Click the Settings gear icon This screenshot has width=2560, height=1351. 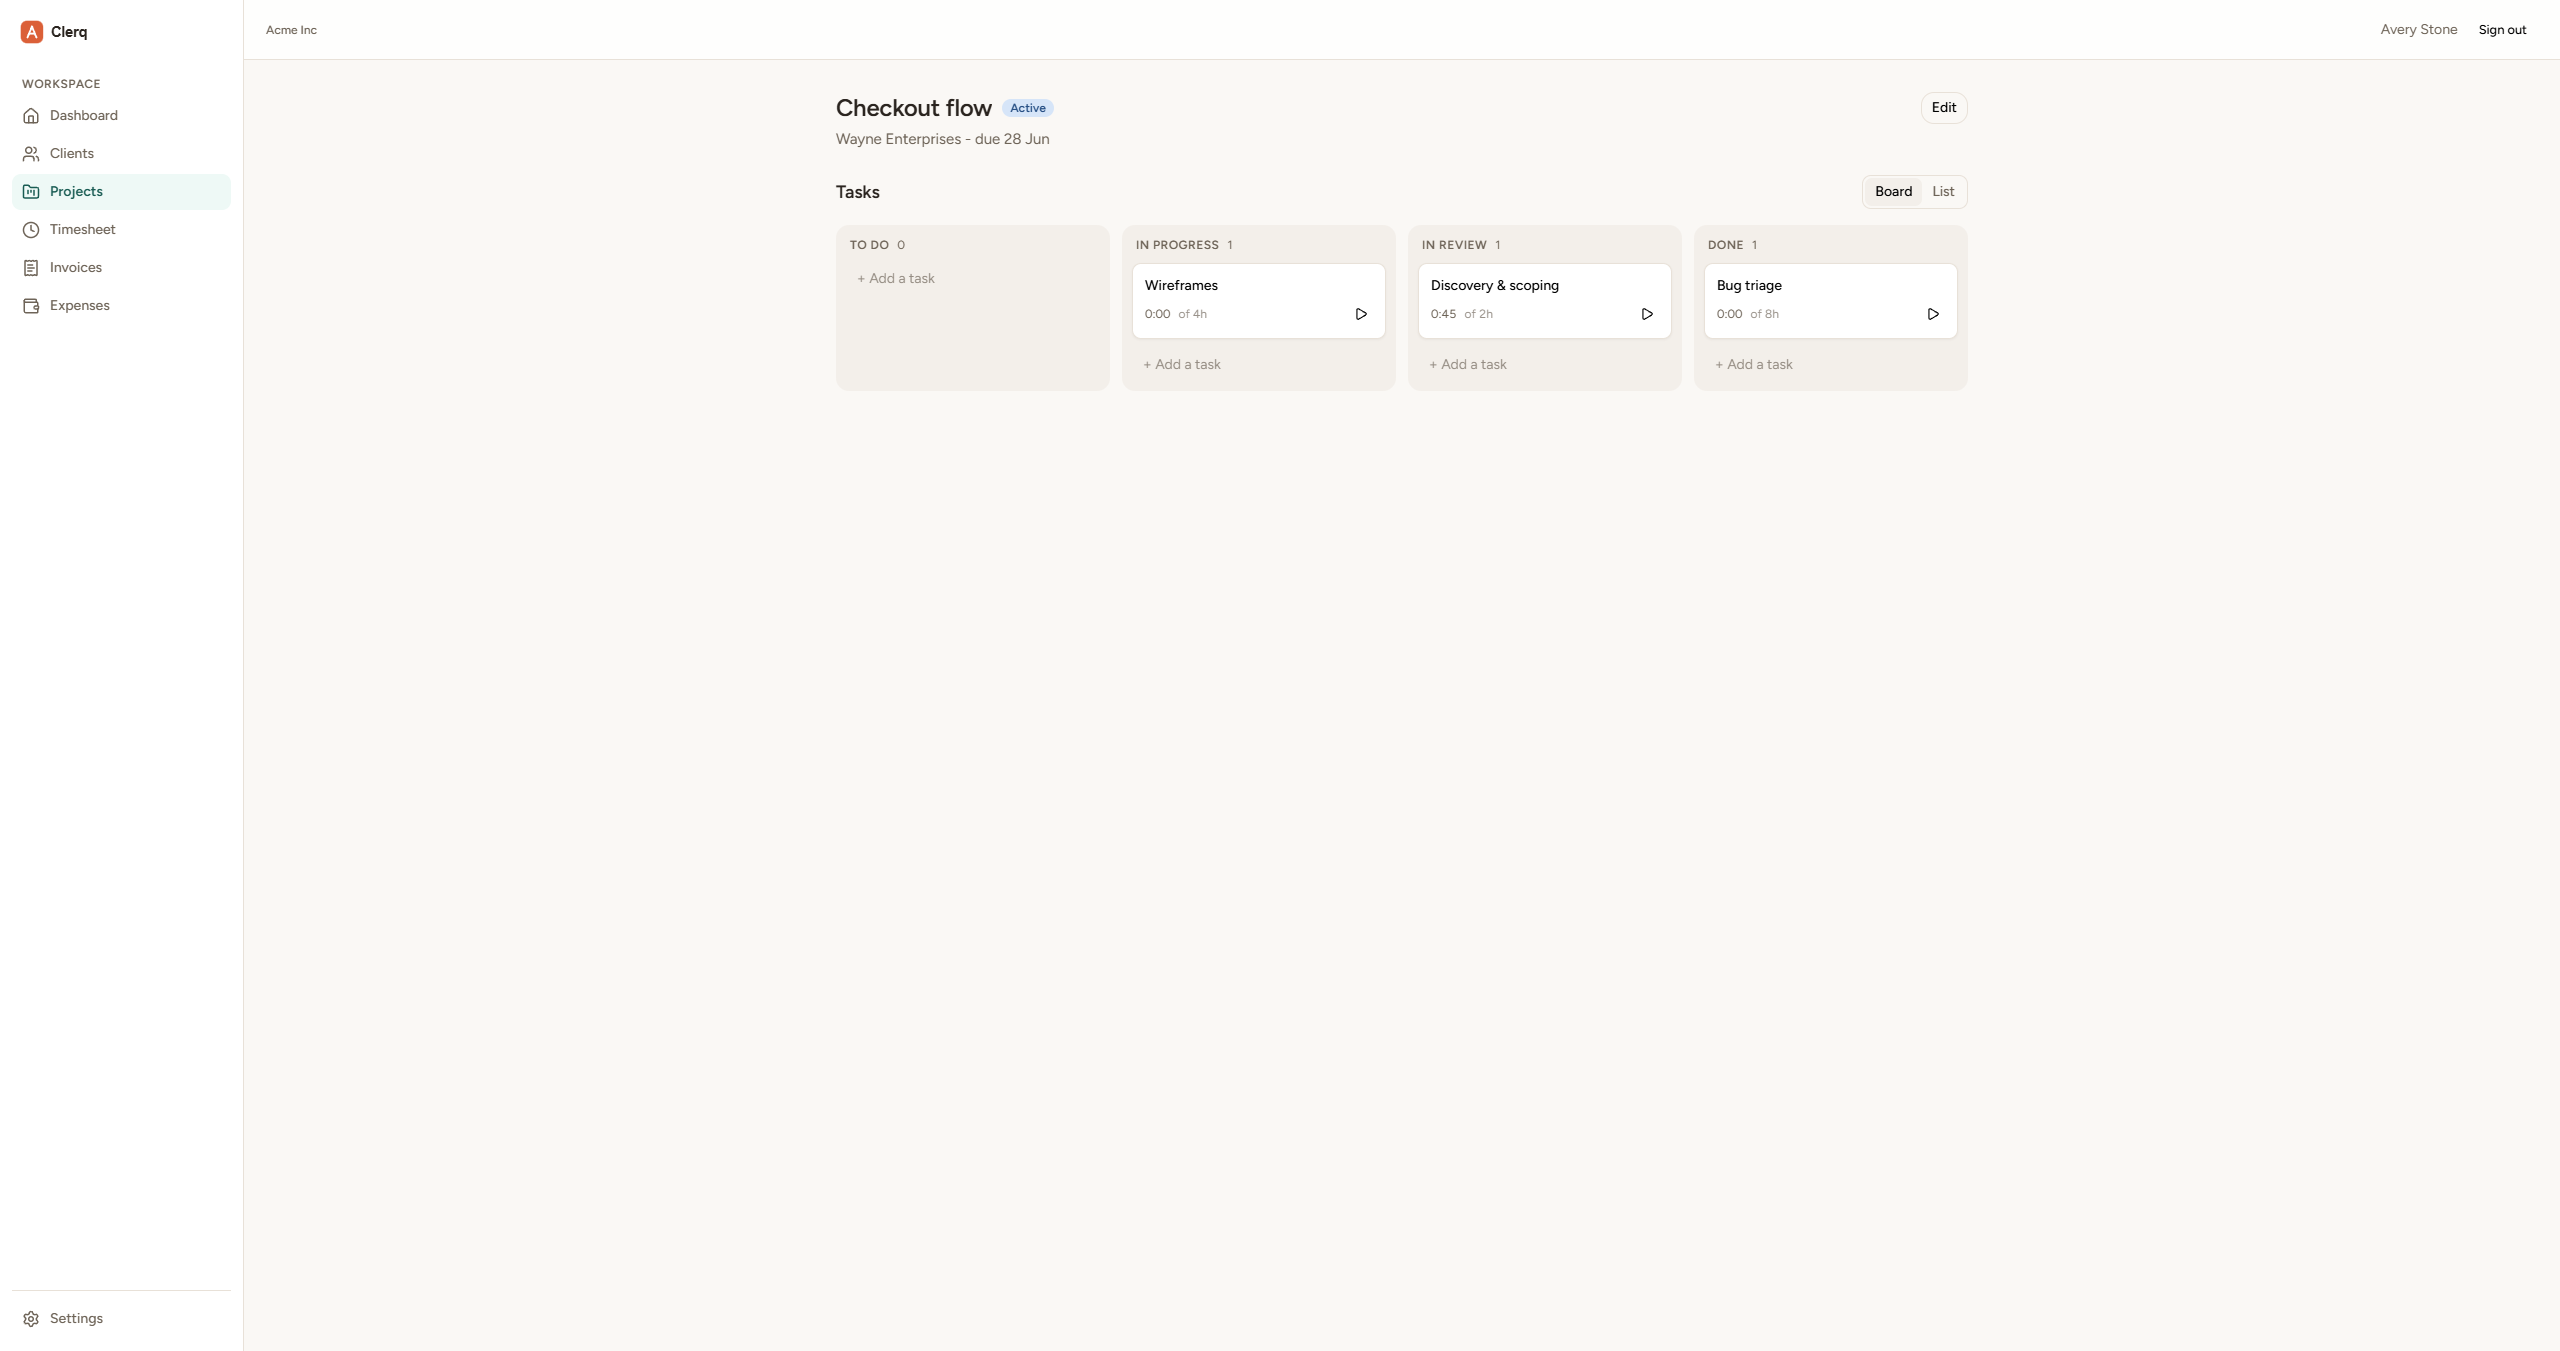pyautogui.click(x=31, y=1319)
